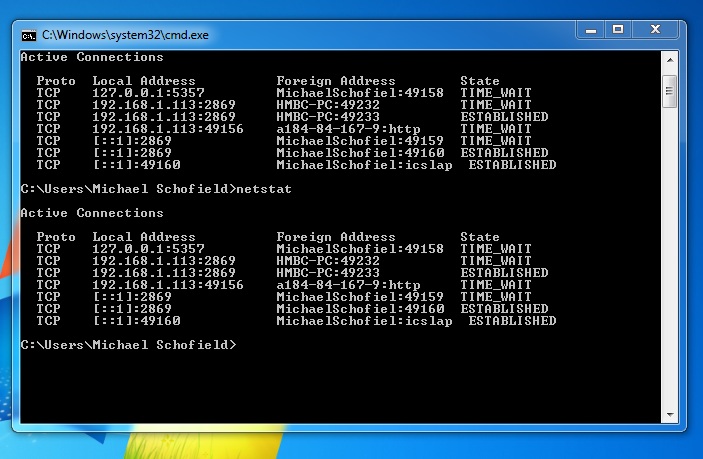
Task: Click the Proto header in first table
Action: [x=56, y=81]
